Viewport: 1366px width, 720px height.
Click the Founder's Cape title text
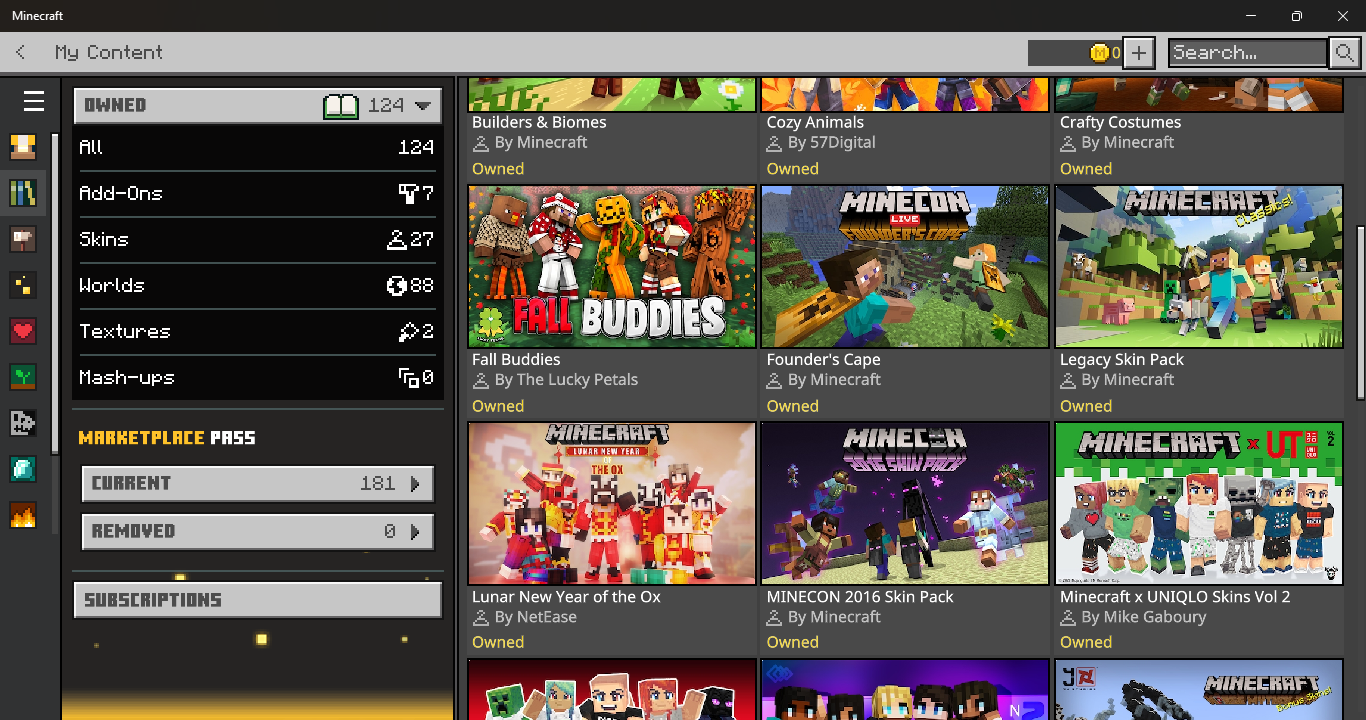click(823, 359)
